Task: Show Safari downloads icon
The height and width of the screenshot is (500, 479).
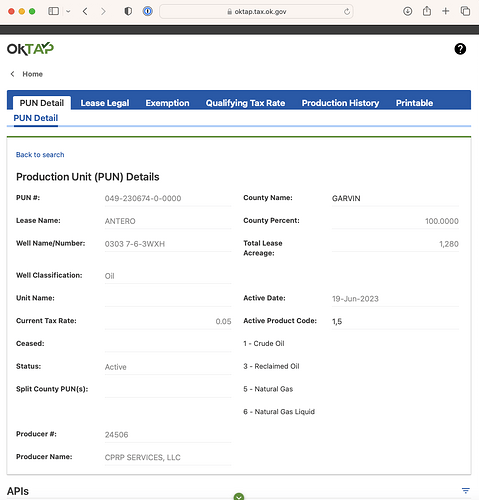Action: (x=407, y=11)
